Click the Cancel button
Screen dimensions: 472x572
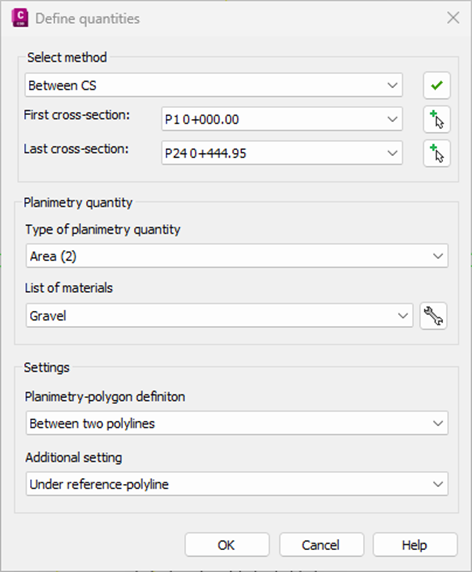click(x=321, y=545)
